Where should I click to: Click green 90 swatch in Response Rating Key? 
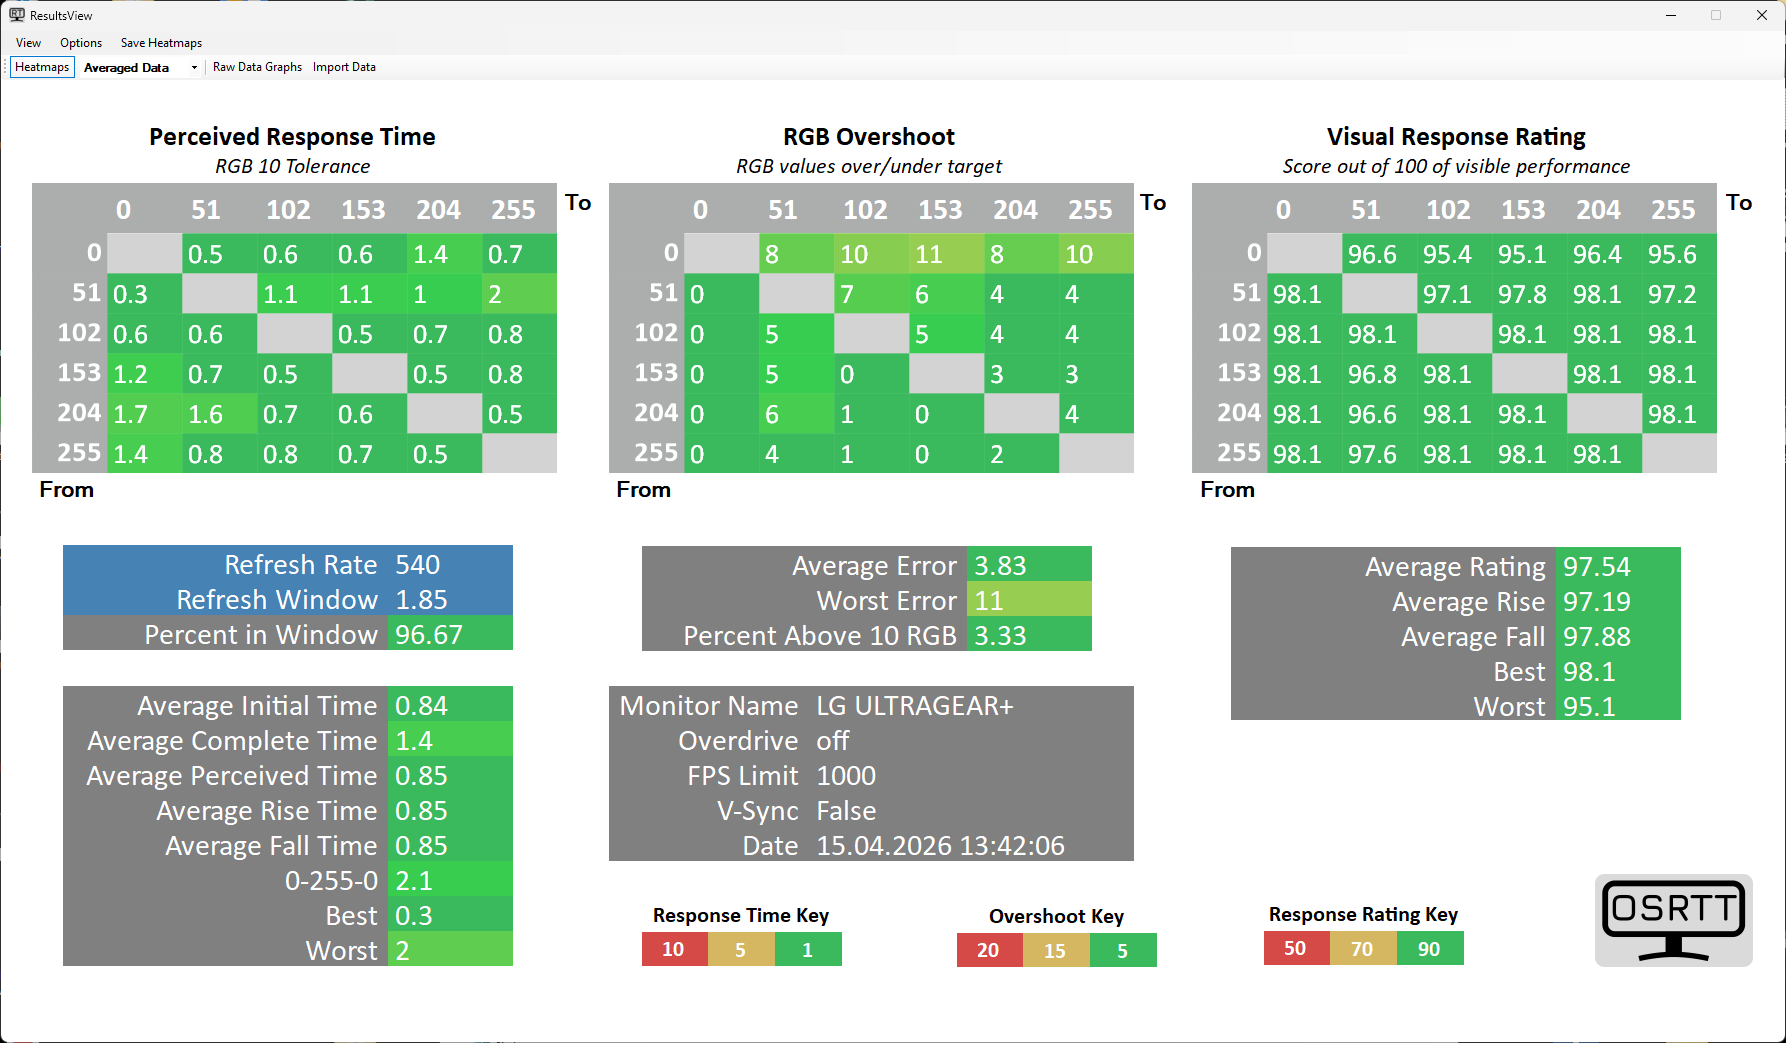pyautogui.click(x=1429, y=948)
